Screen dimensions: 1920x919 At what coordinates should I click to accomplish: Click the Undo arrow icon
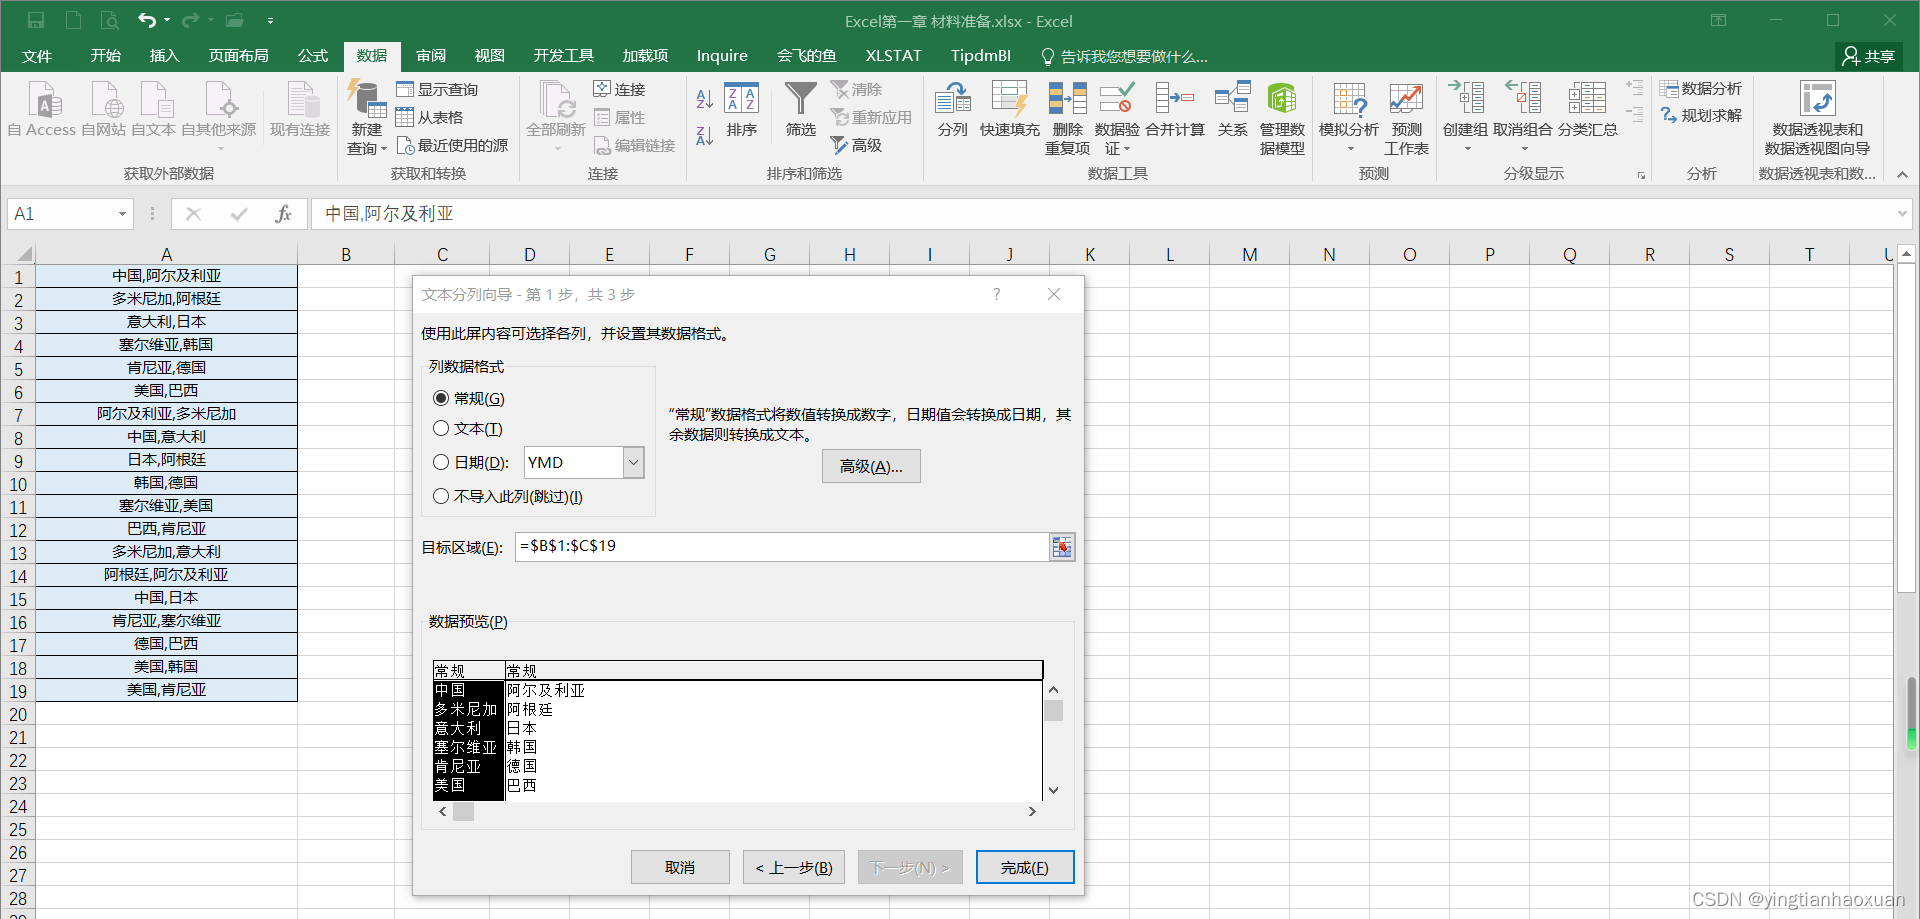tap(147, 20)
